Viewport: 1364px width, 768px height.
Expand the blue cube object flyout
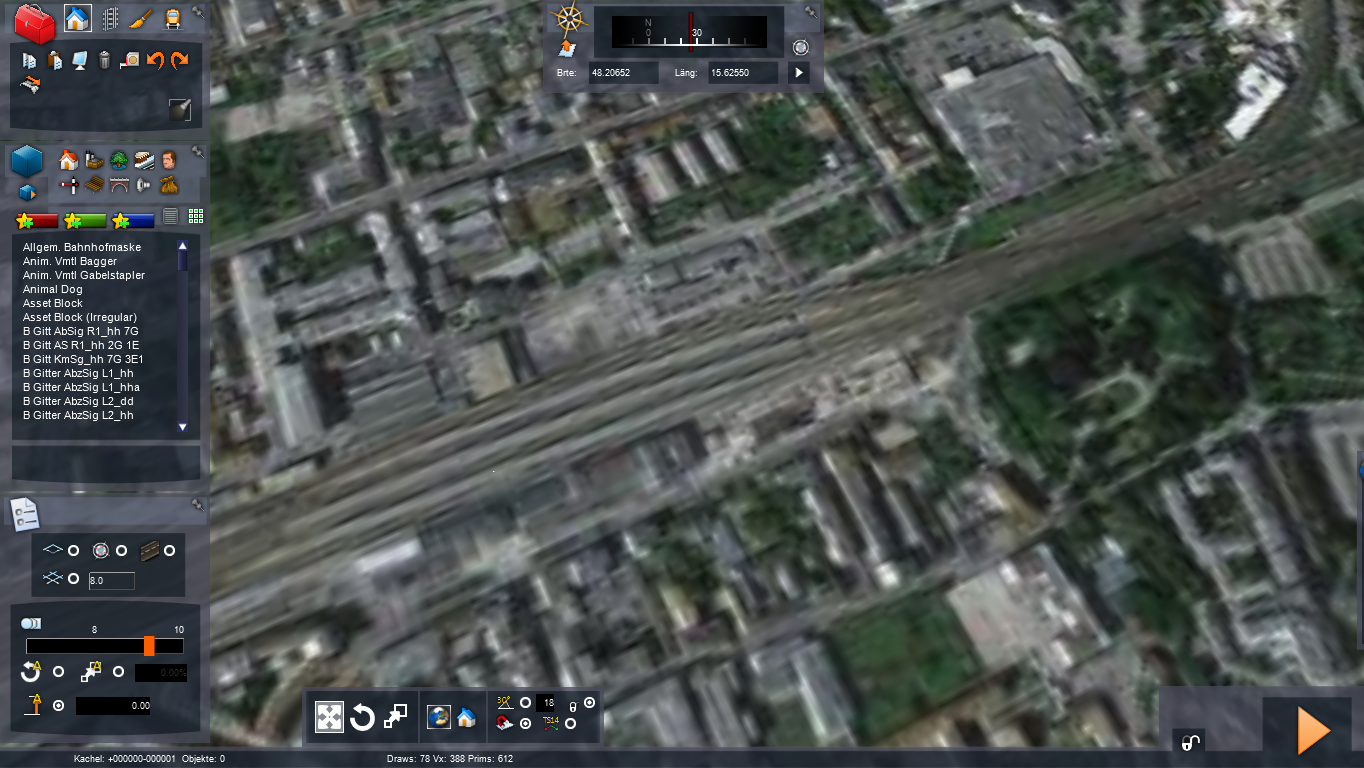27,192
